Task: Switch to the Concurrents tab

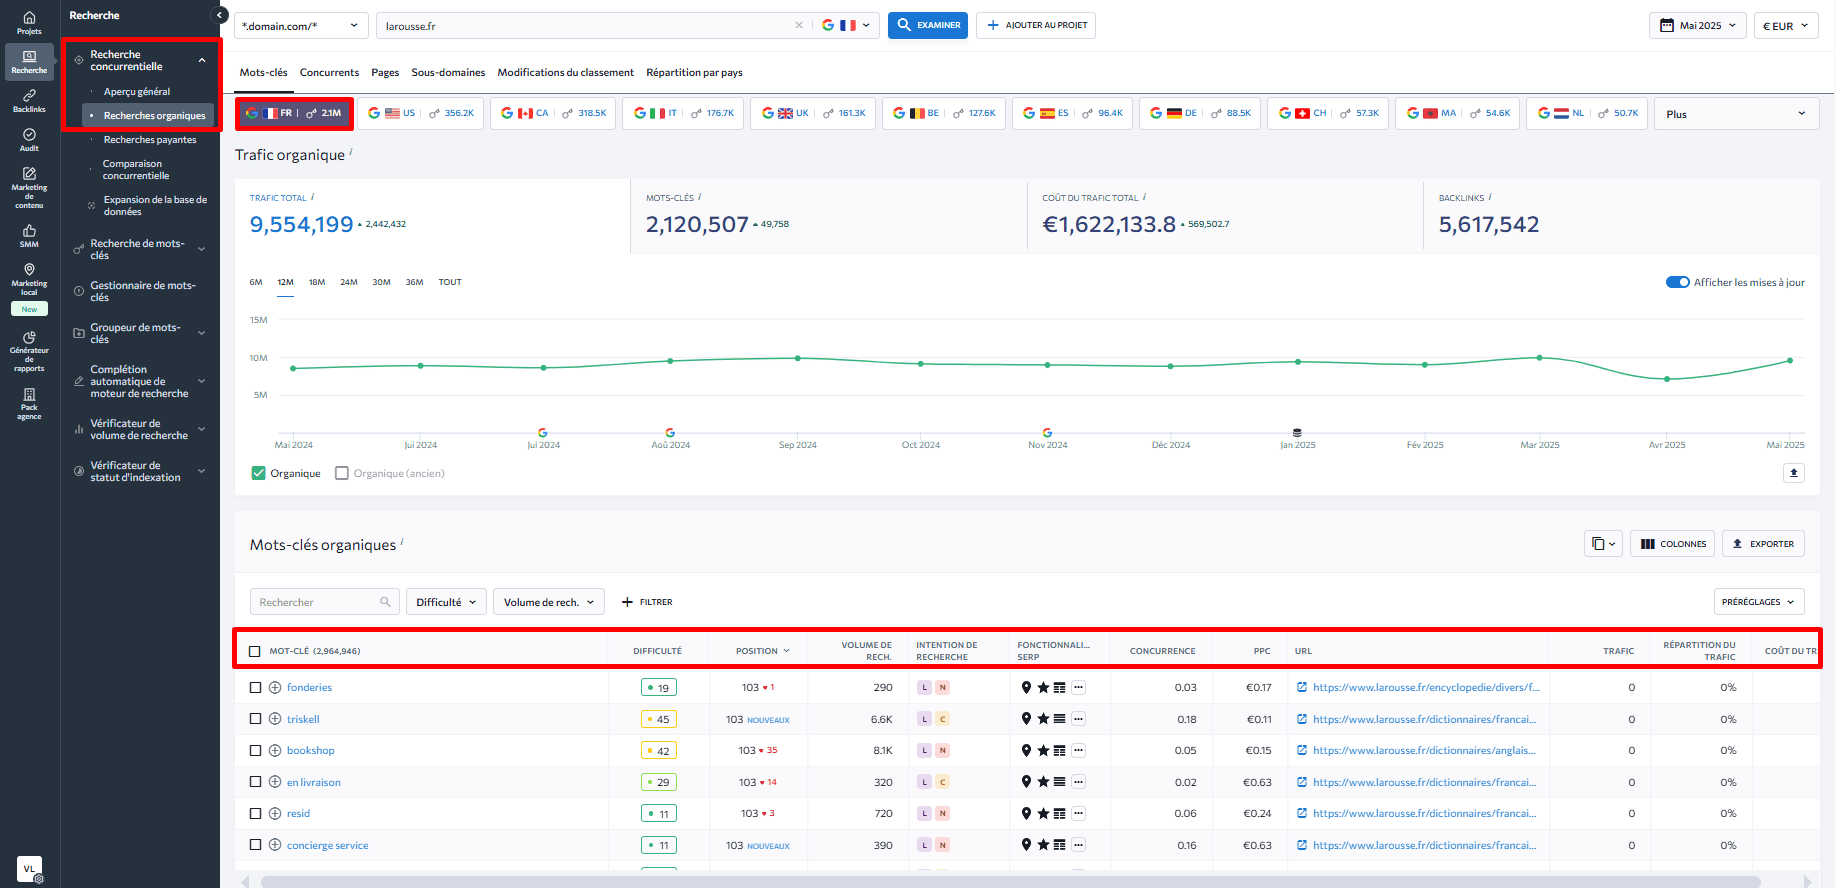Action: (329, 72)
